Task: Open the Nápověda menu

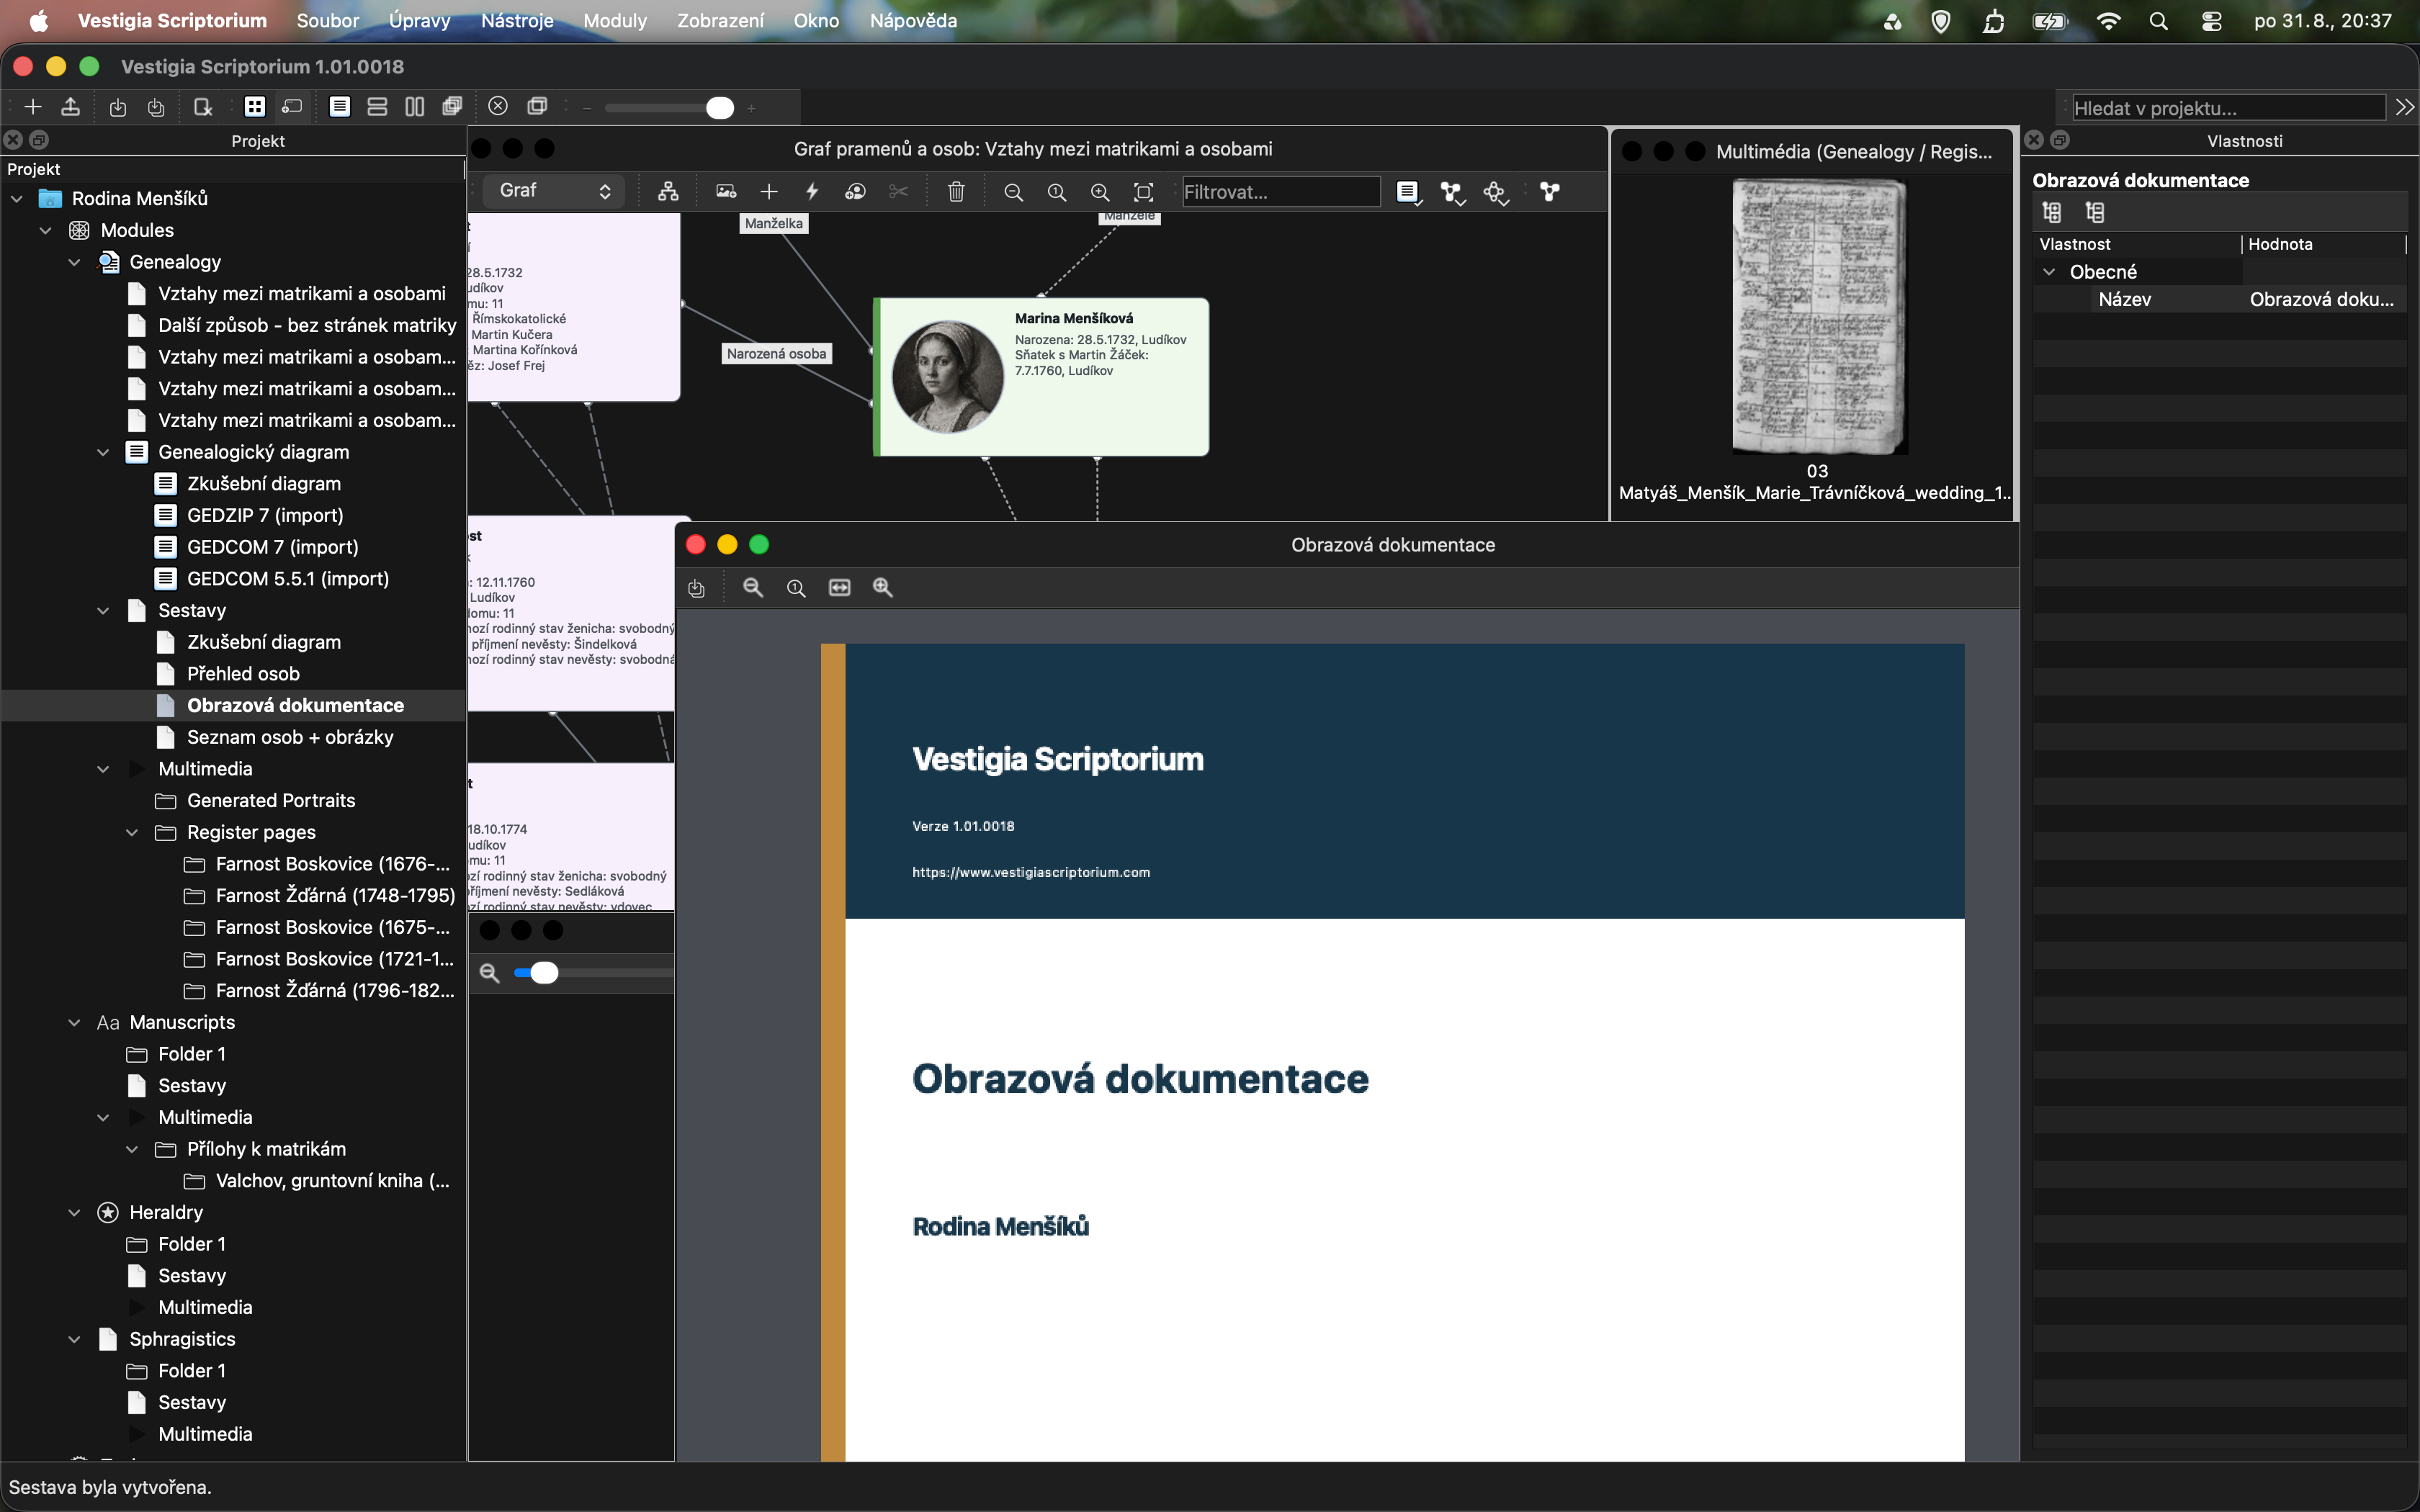Action: [x=913, y=20]
